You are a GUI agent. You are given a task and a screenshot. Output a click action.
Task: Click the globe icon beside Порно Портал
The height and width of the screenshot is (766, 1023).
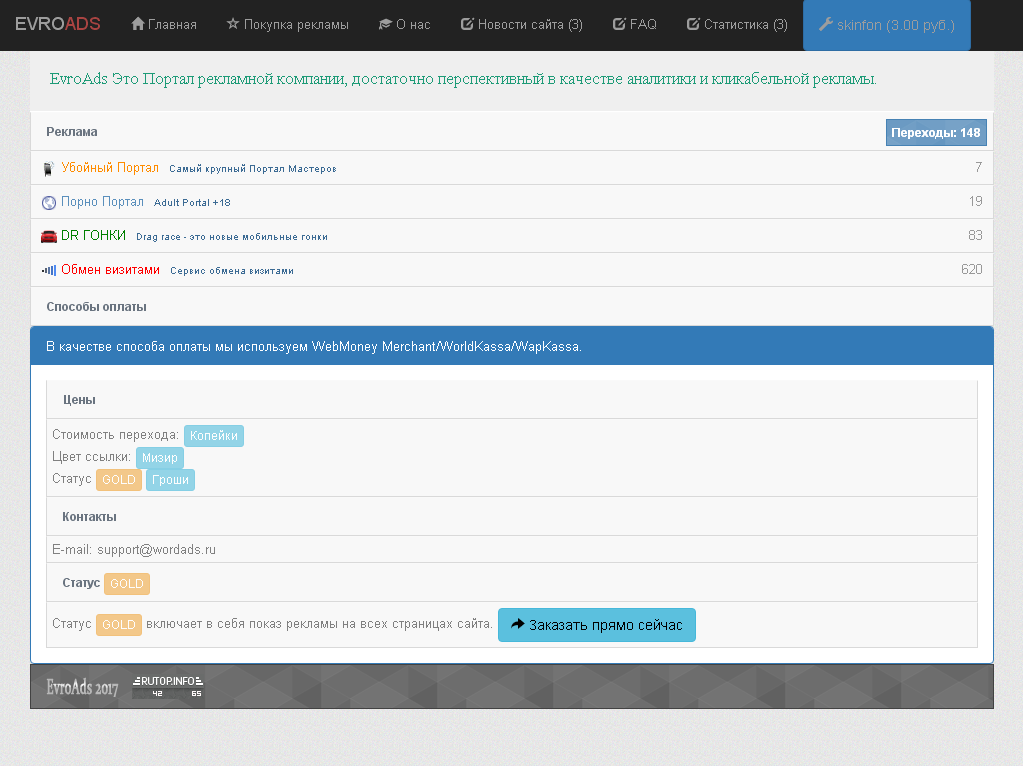click(x=49, y=202)
